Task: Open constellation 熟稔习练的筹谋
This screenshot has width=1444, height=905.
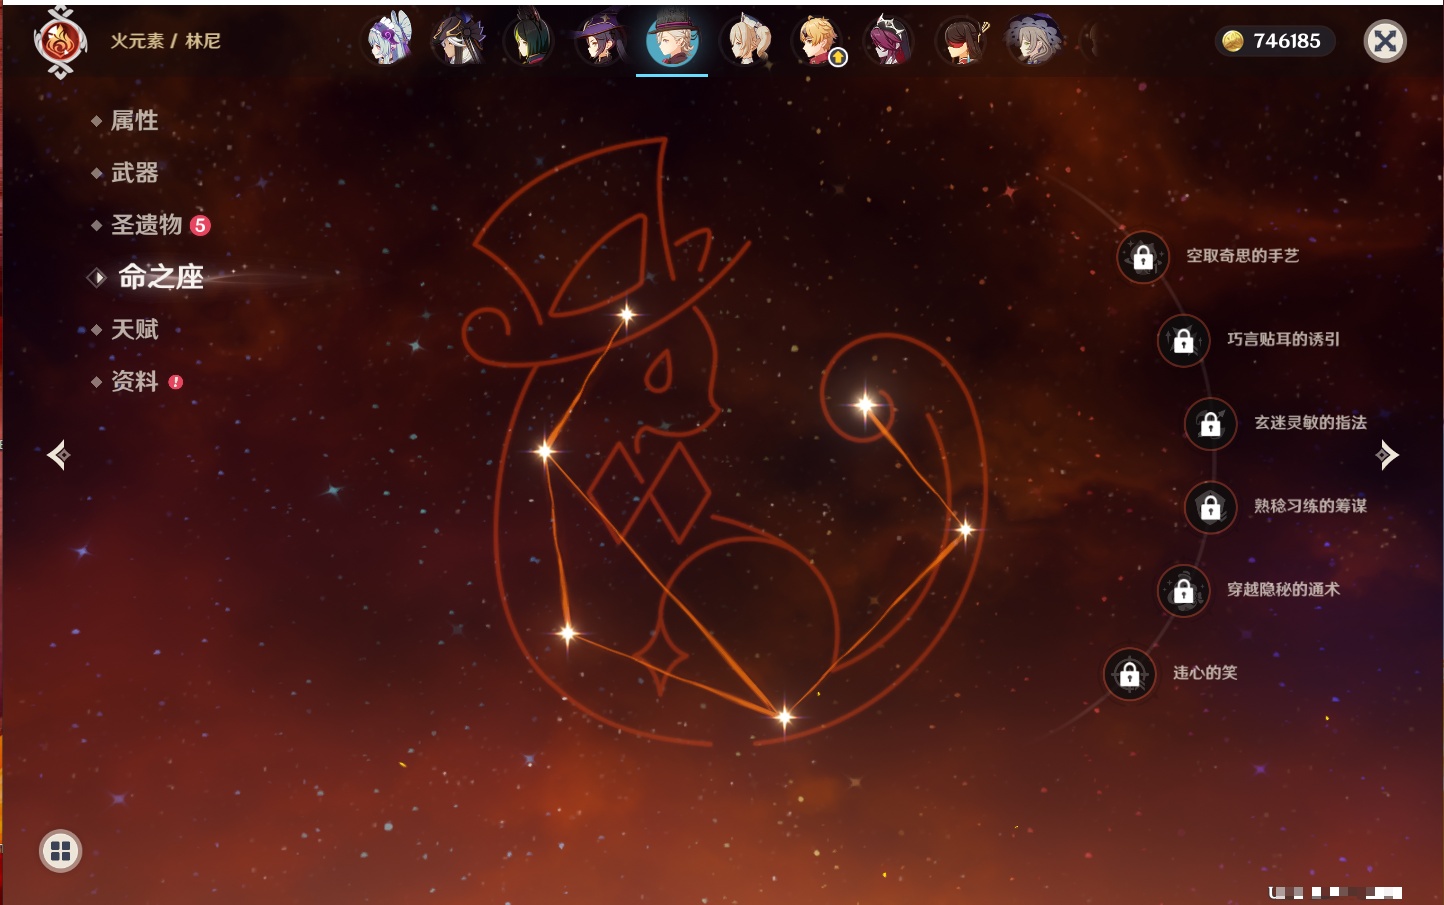Action: click(1310, 506)
